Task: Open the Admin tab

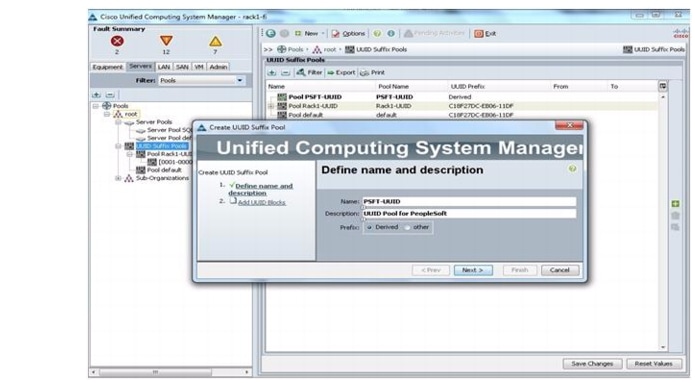Action: pyautogui.click(x=218, y=67)
